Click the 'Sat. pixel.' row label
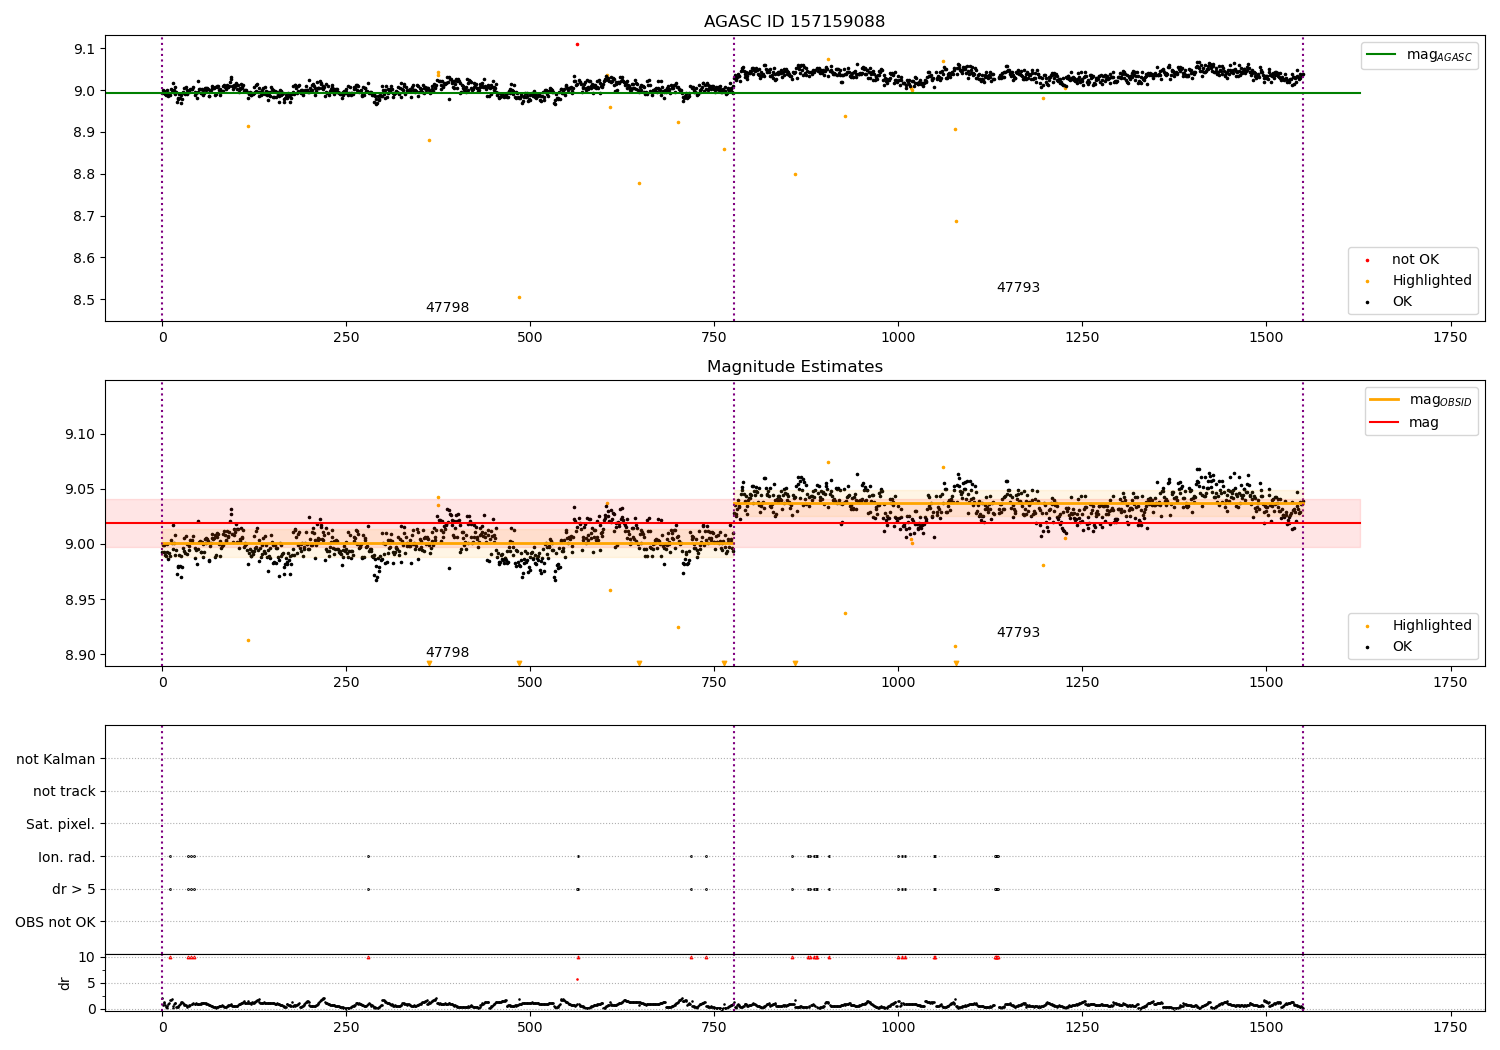1500x1050 pixels. [x=61, y=824]
